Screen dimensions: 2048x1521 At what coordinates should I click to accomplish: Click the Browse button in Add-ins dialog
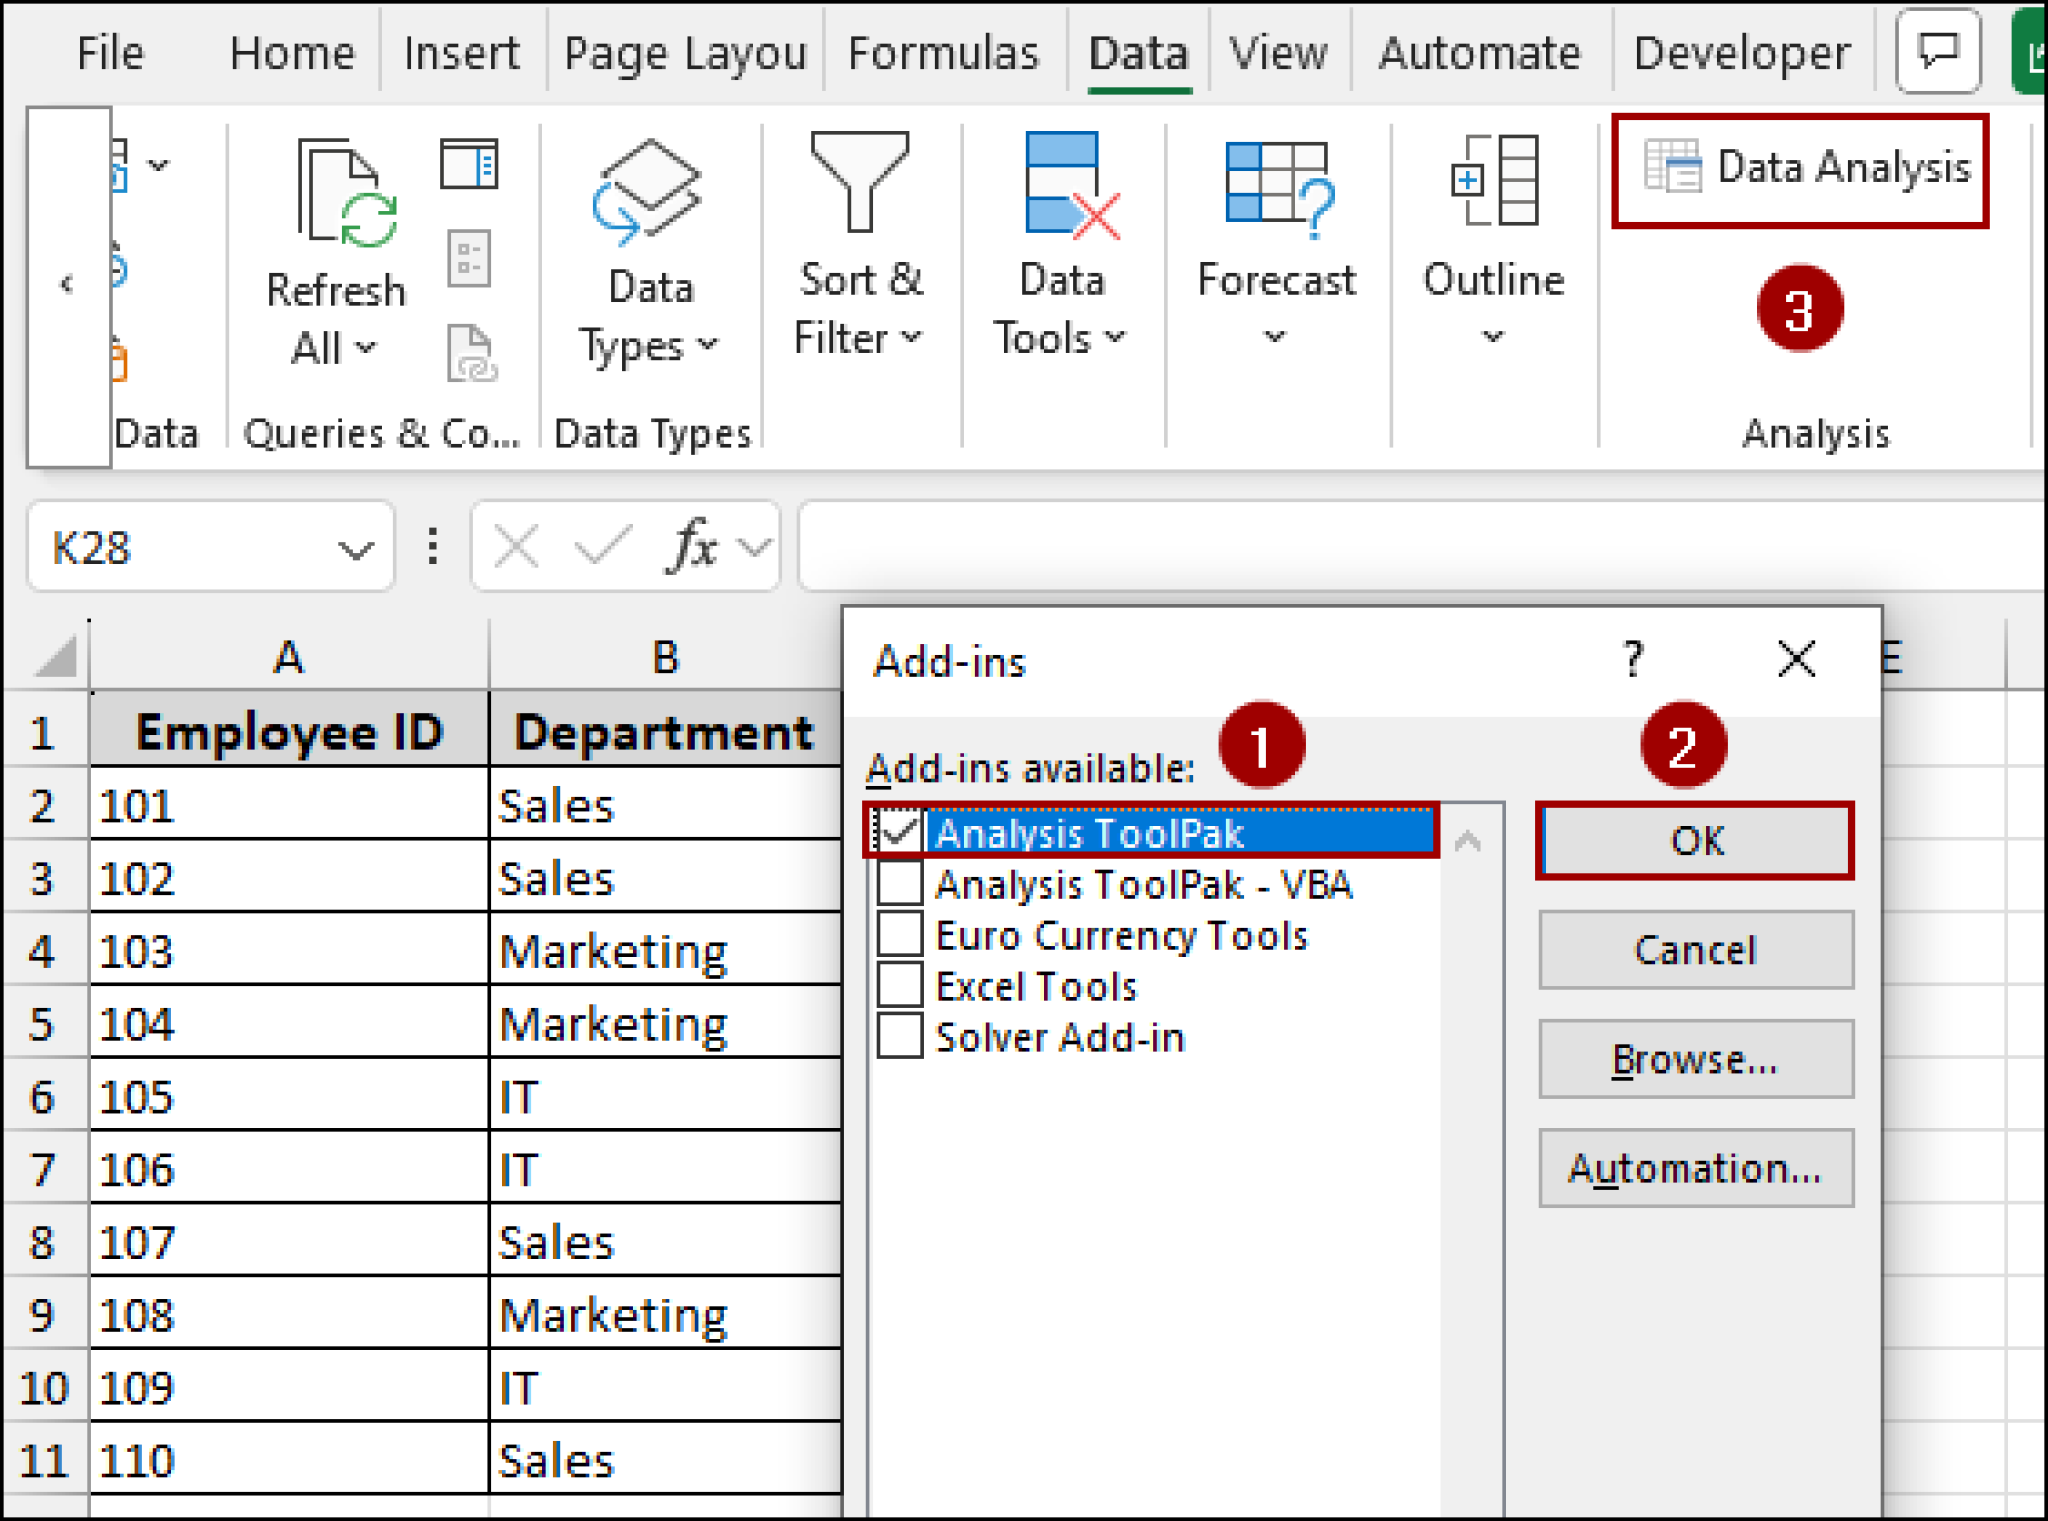1694,1059
